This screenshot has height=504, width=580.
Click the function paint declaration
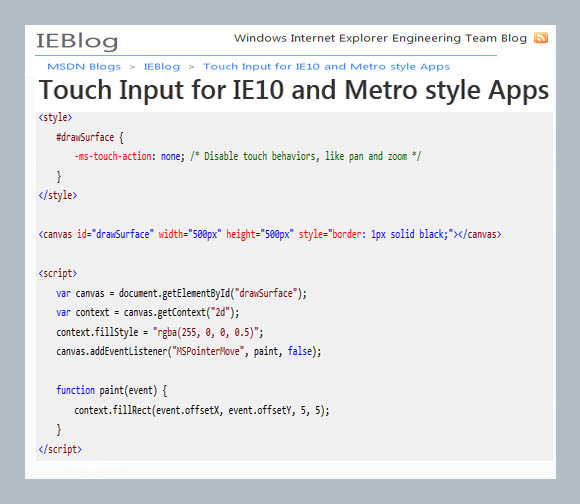point(112,390)
